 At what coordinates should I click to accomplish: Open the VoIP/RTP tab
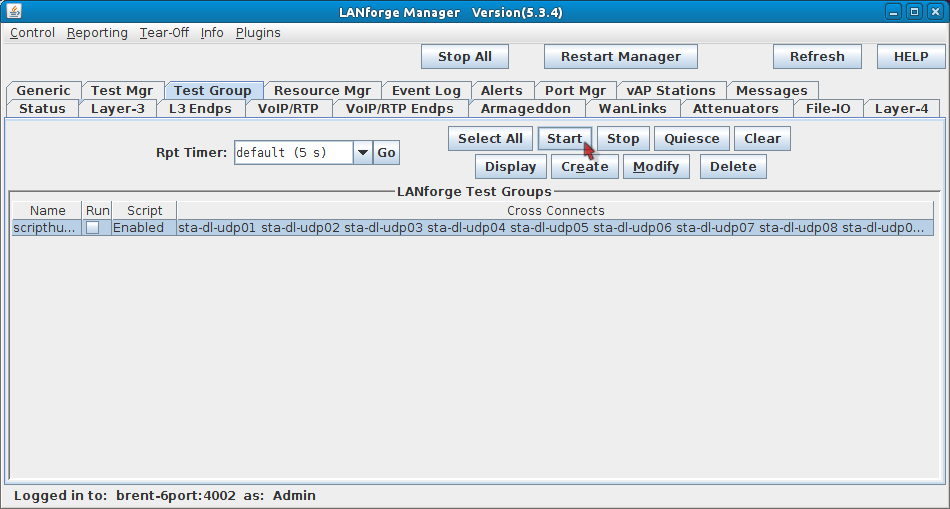[x=288, y=108]
